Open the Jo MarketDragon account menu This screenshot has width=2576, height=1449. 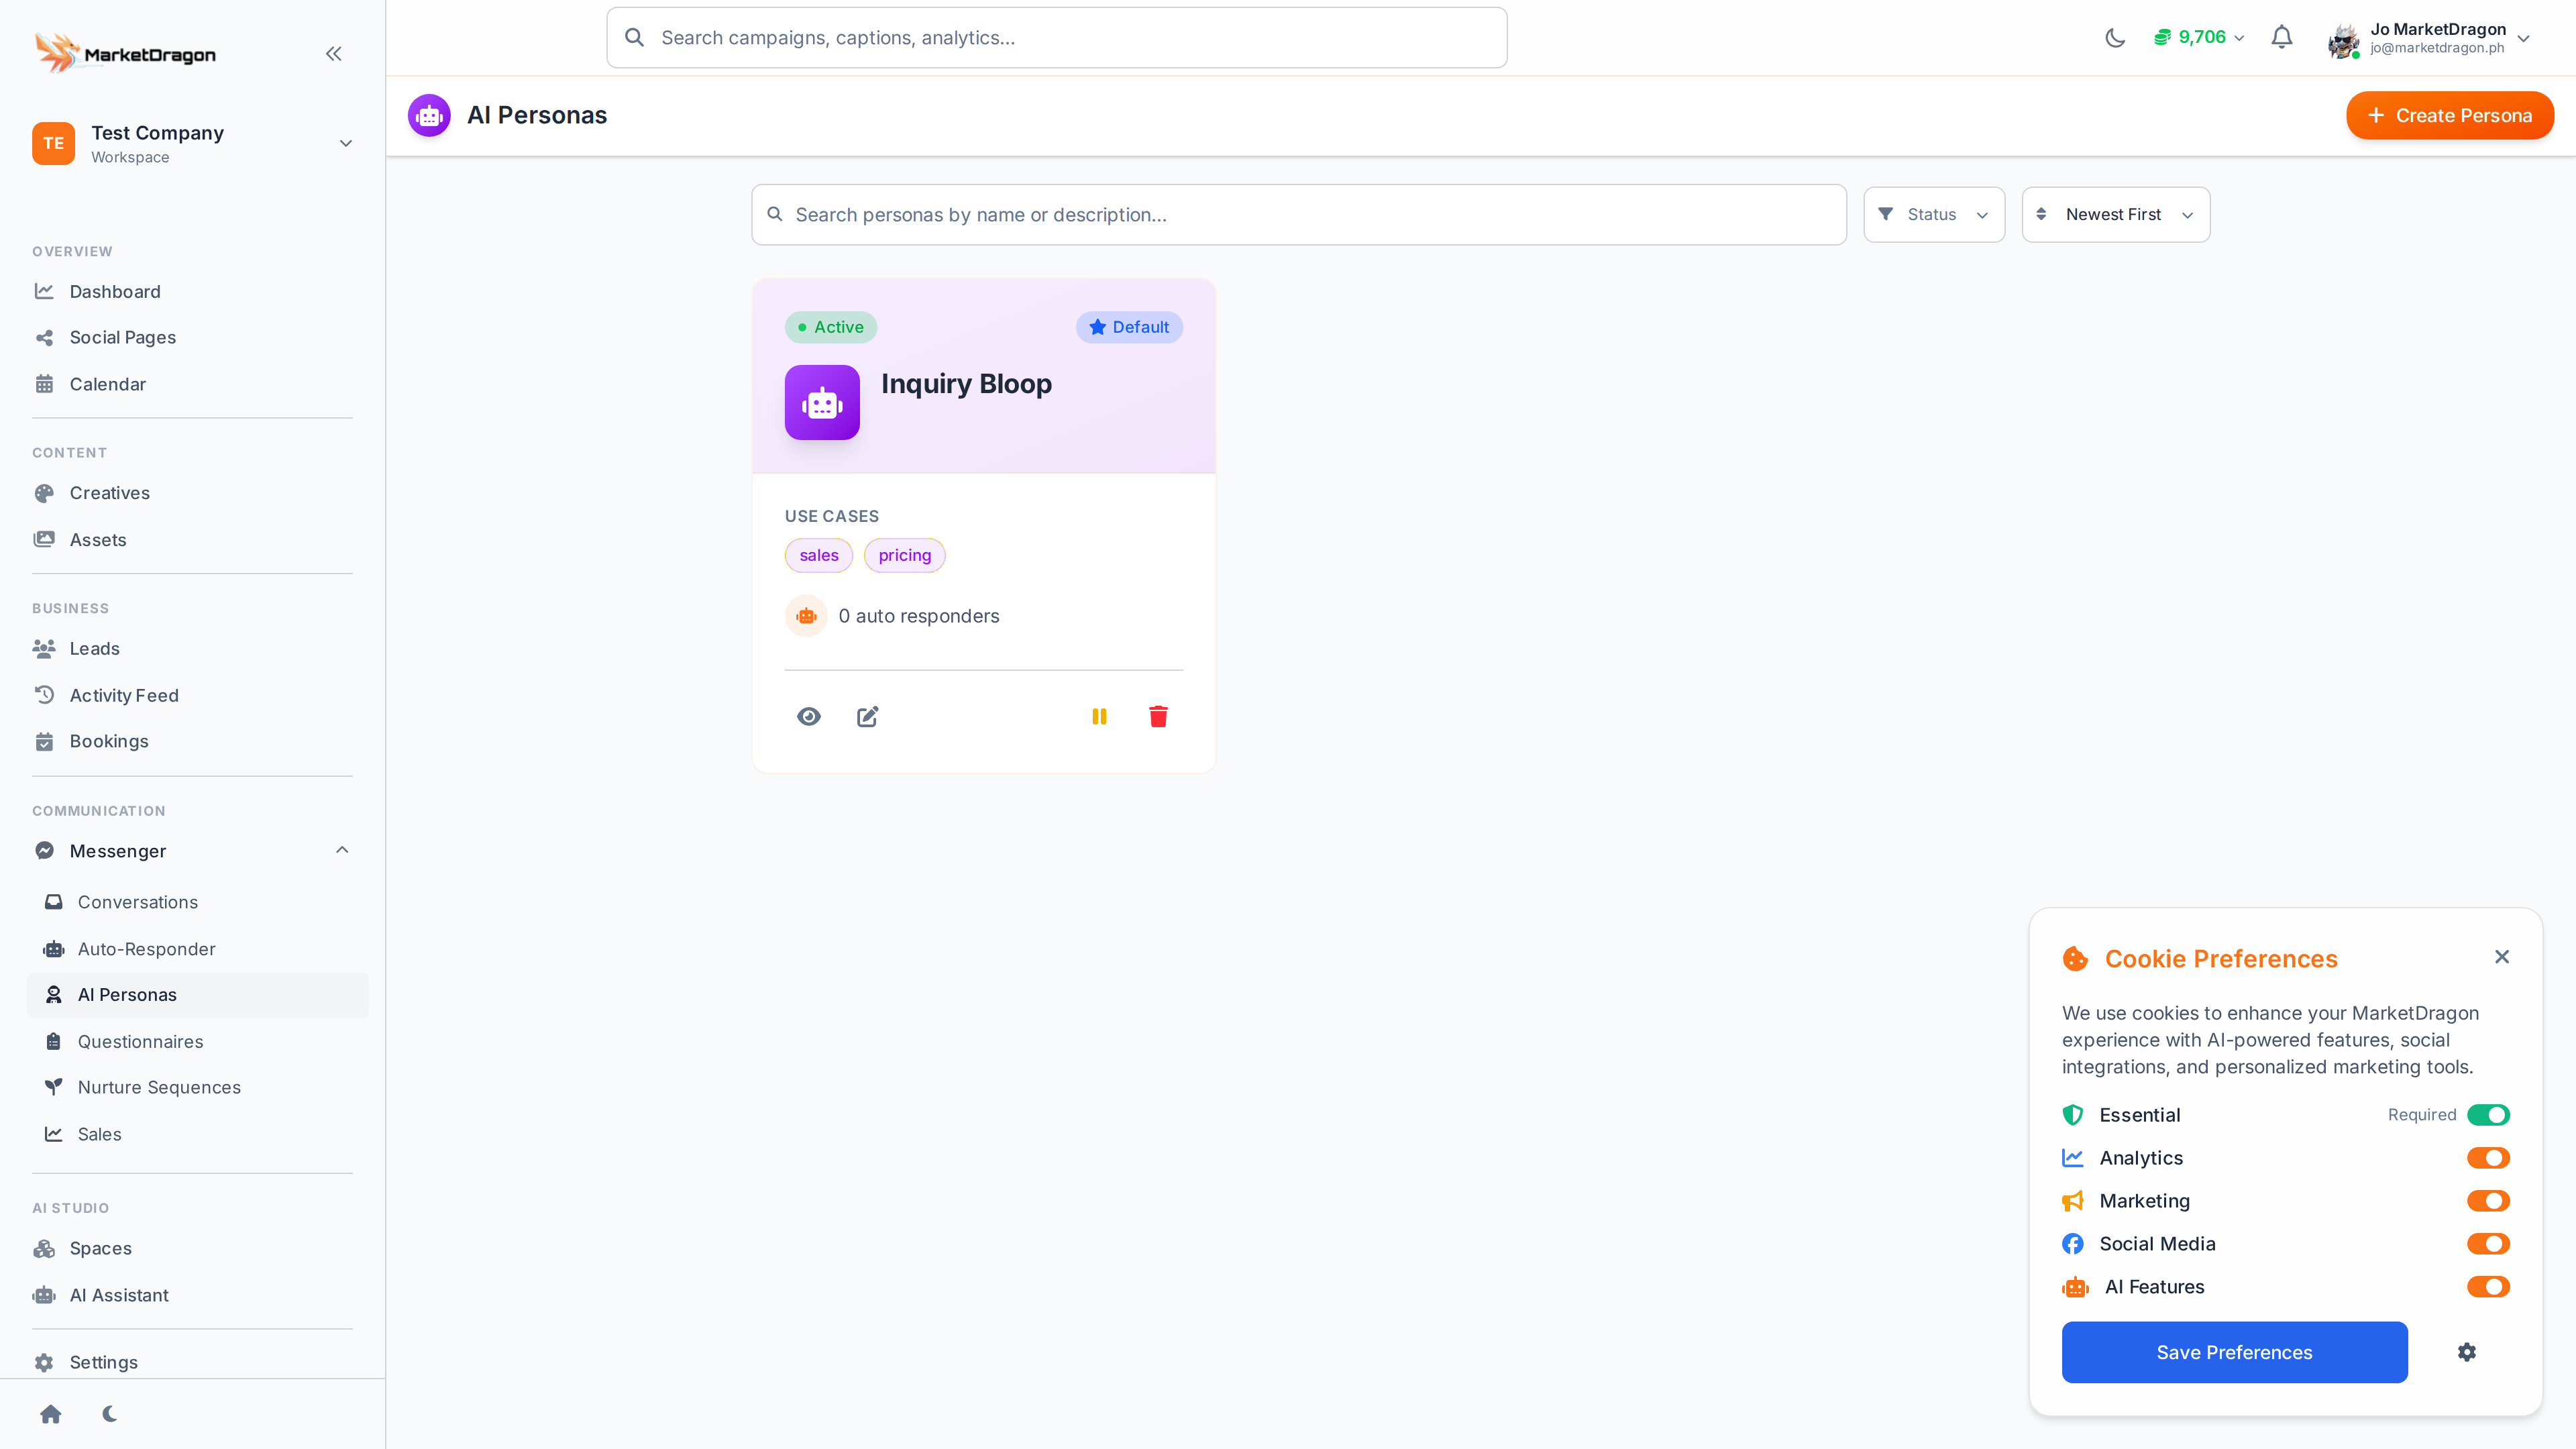2430,39
